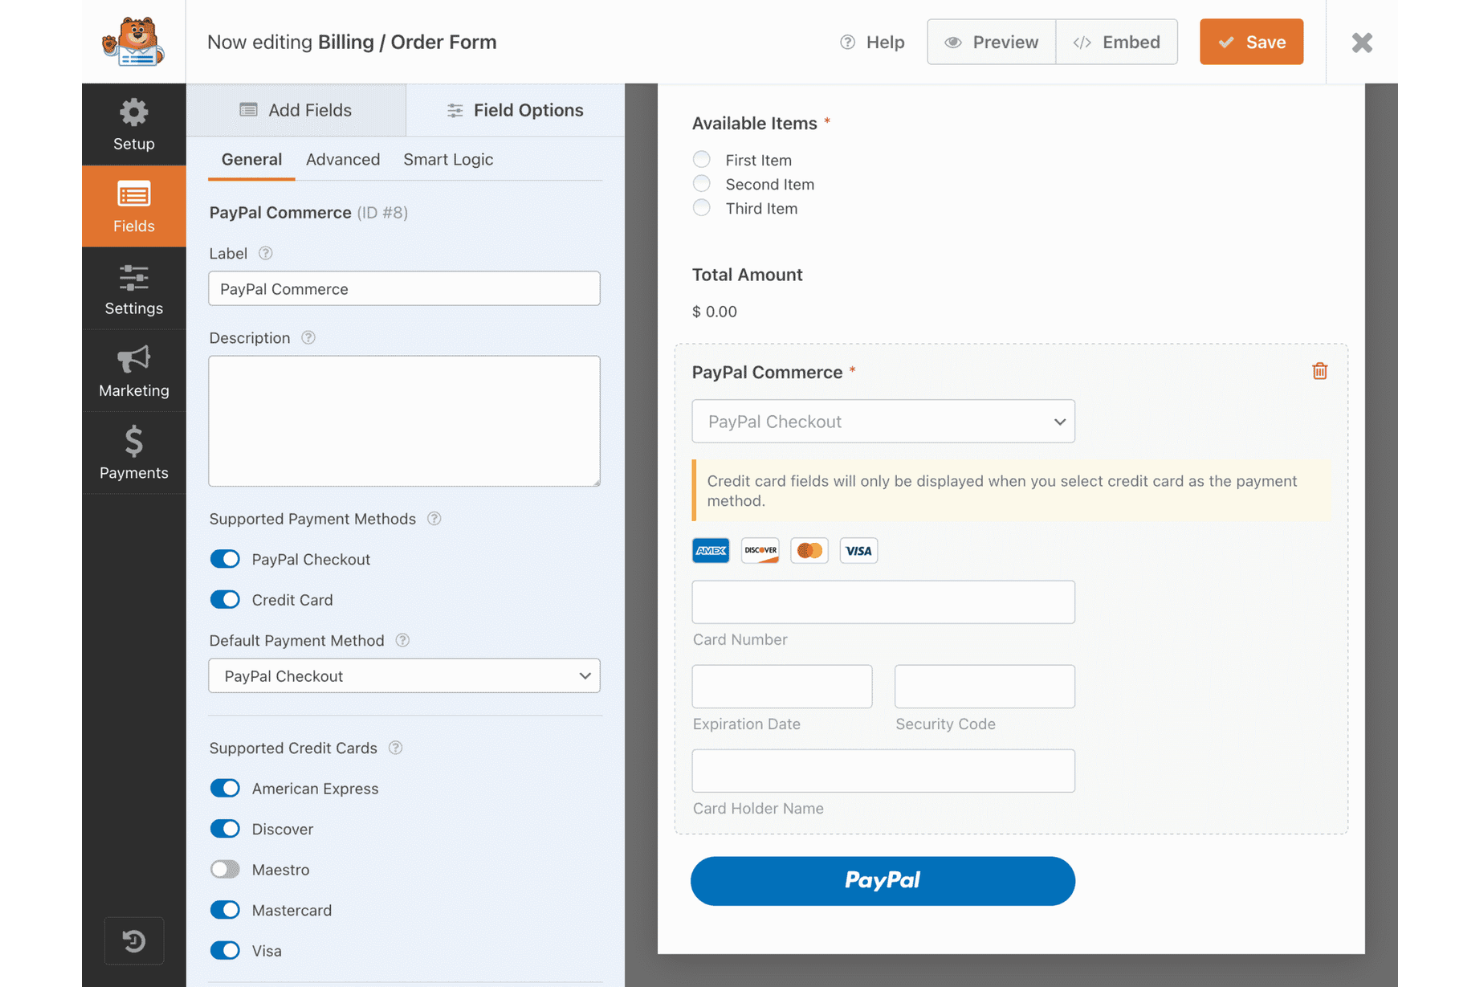Click the help icon next to Label

(265, 253)
